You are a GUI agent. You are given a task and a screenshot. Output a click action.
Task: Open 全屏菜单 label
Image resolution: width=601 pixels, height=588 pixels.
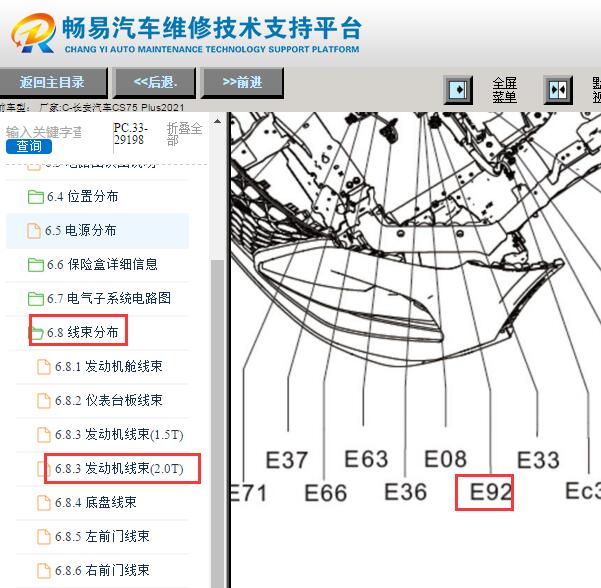[504, 90]
